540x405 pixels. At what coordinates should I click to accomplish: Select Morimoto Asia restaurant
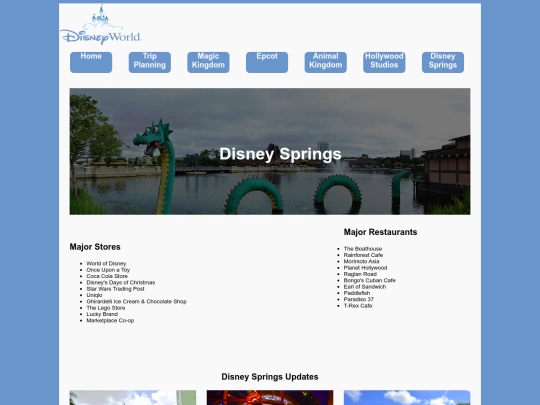point(361,261)
